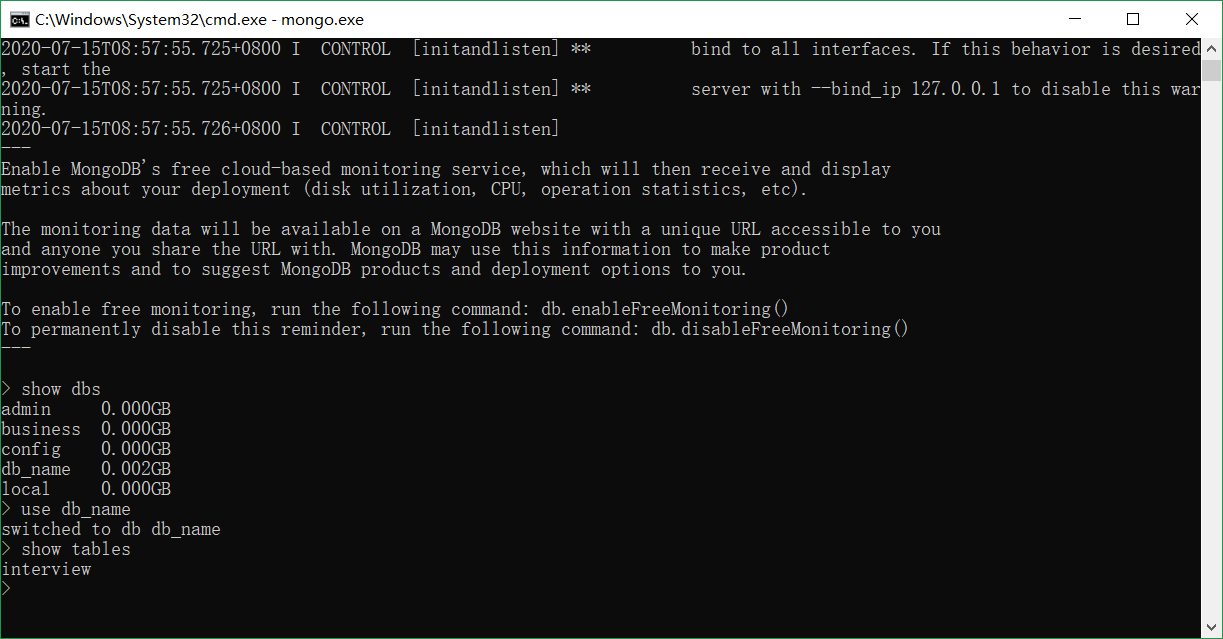Image resolution: width=1223 pixels, height=639 pixels.
Task: Click the active mongo shell prompt line
Action: click(x=8, y=589)
